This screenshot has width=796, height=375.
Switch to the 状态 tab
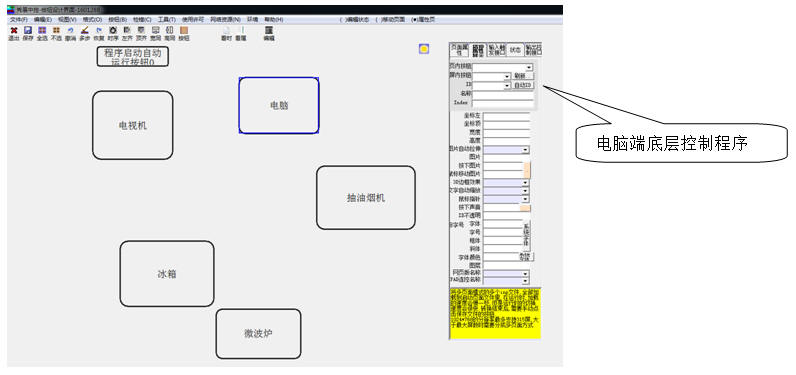point(515,50)
